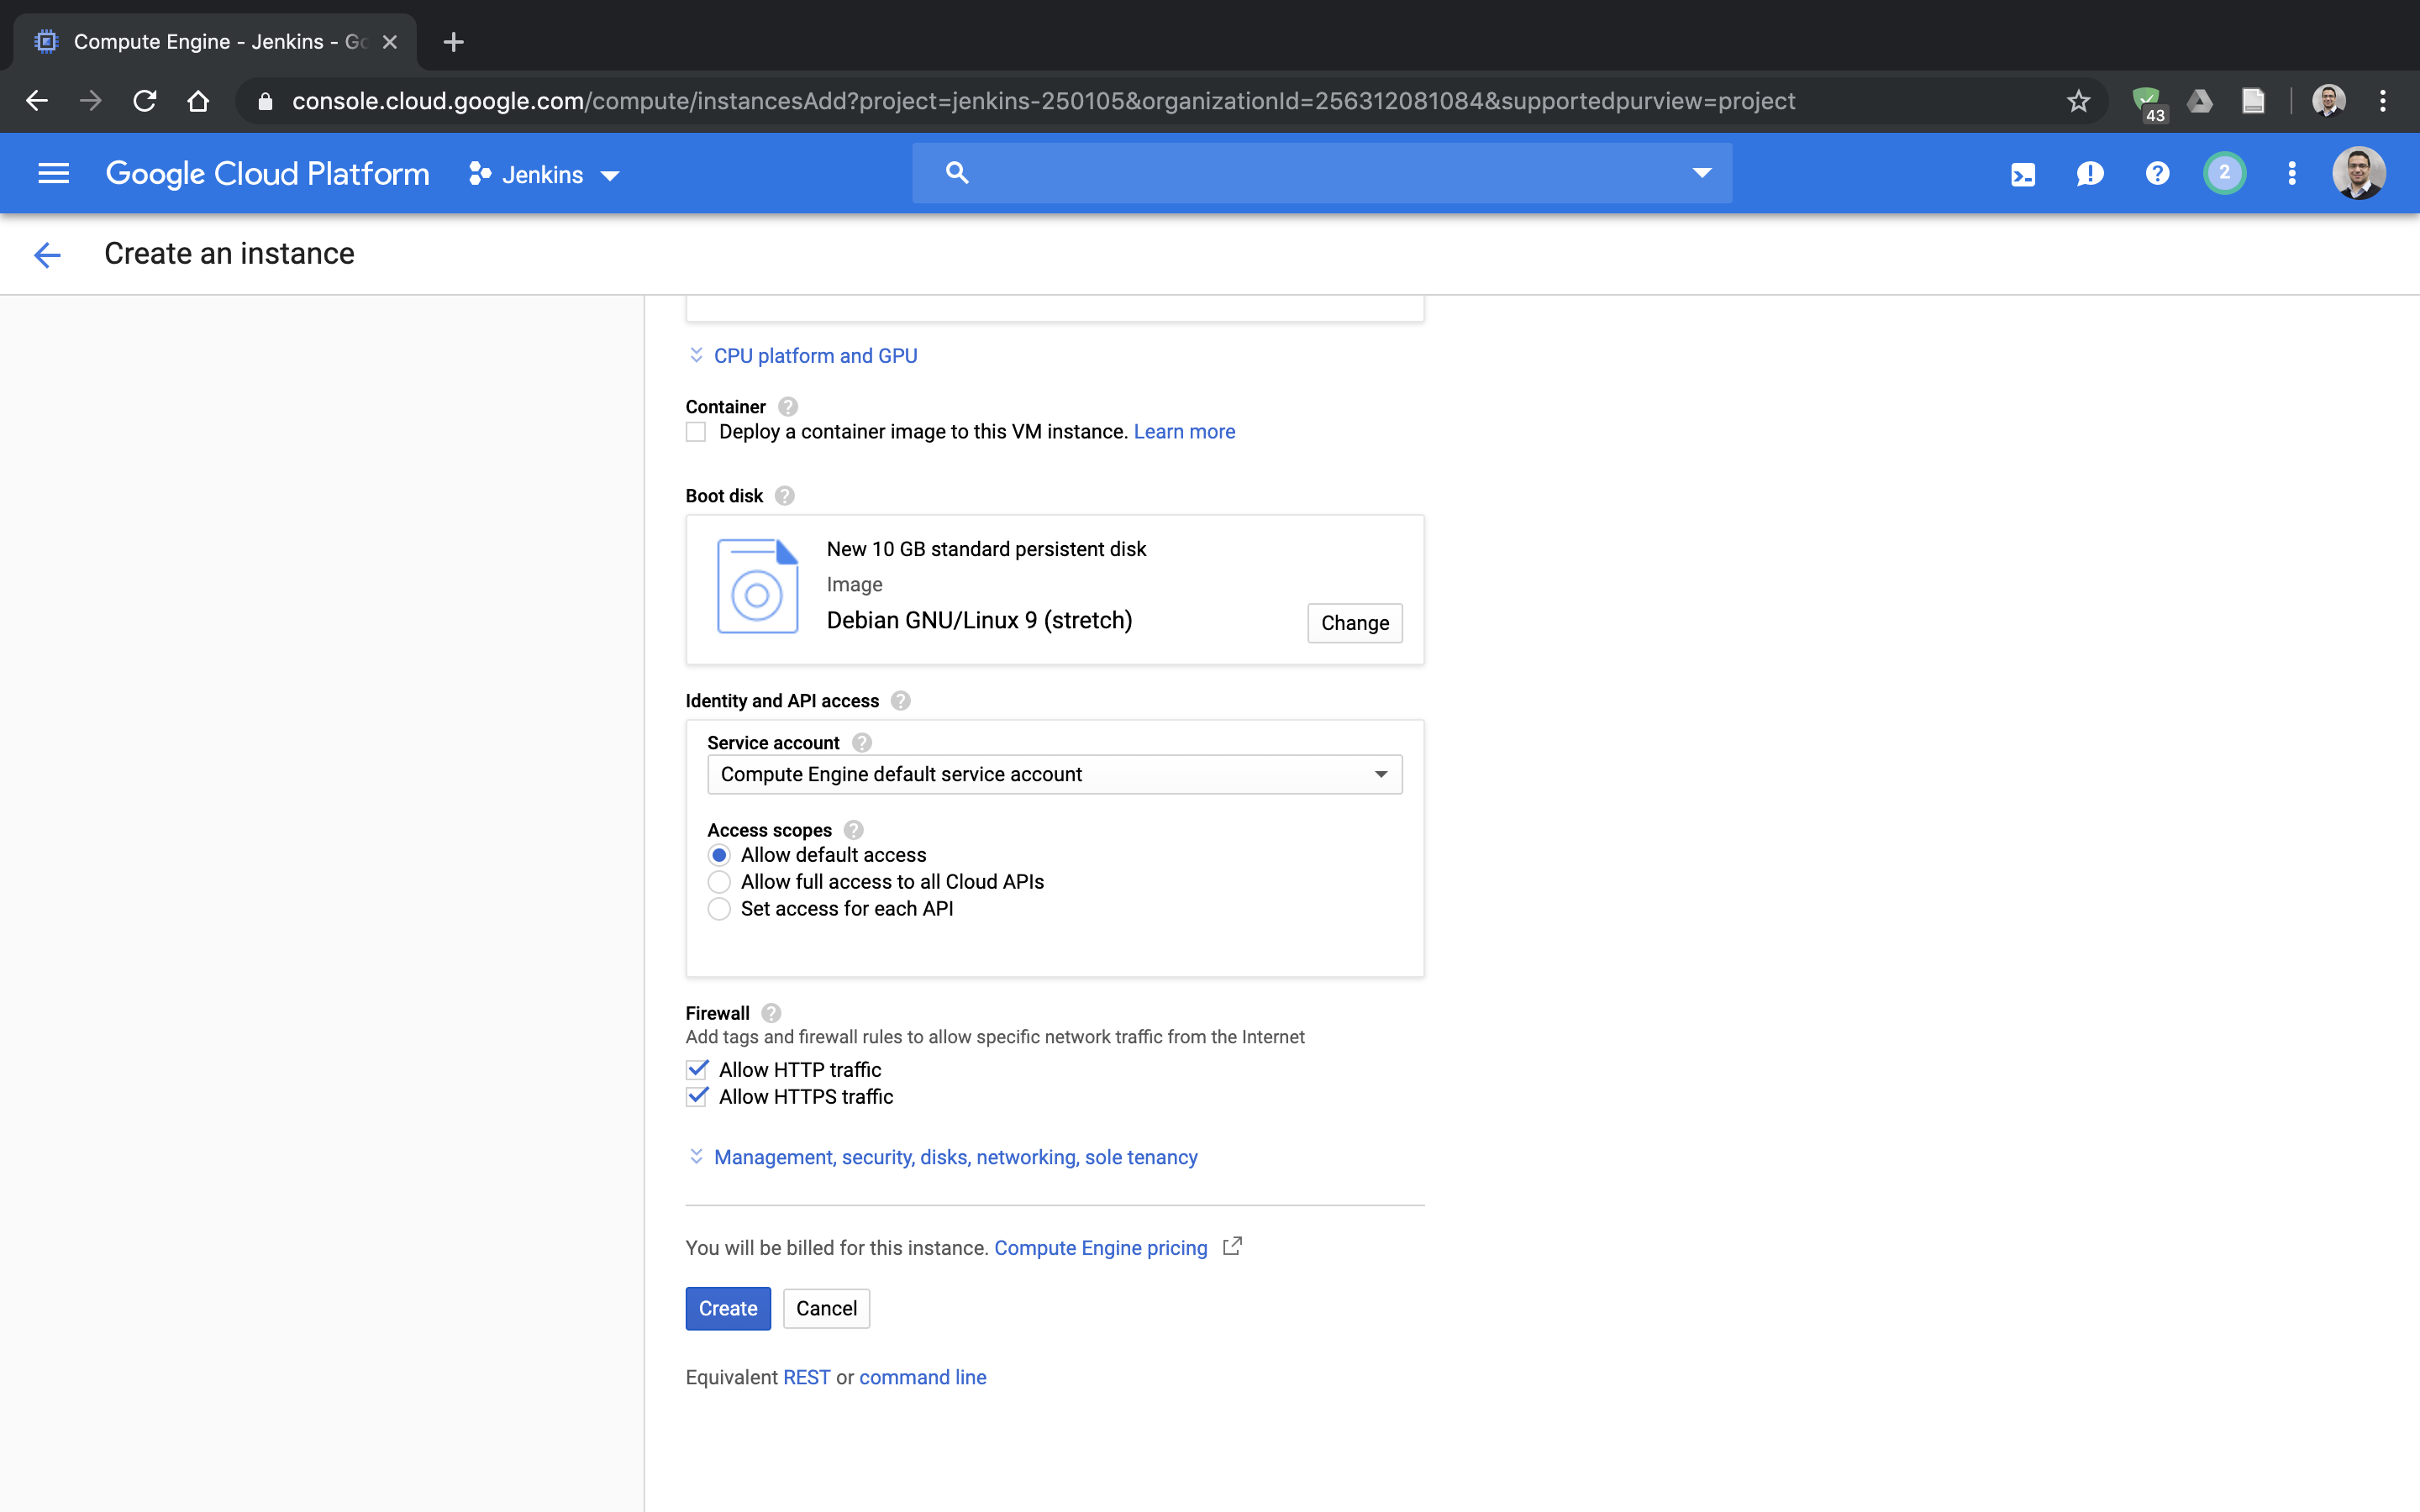Check Deploy a container image checkbox
This screenshot has height=1512, width=2420.
[x=696, y=432]
